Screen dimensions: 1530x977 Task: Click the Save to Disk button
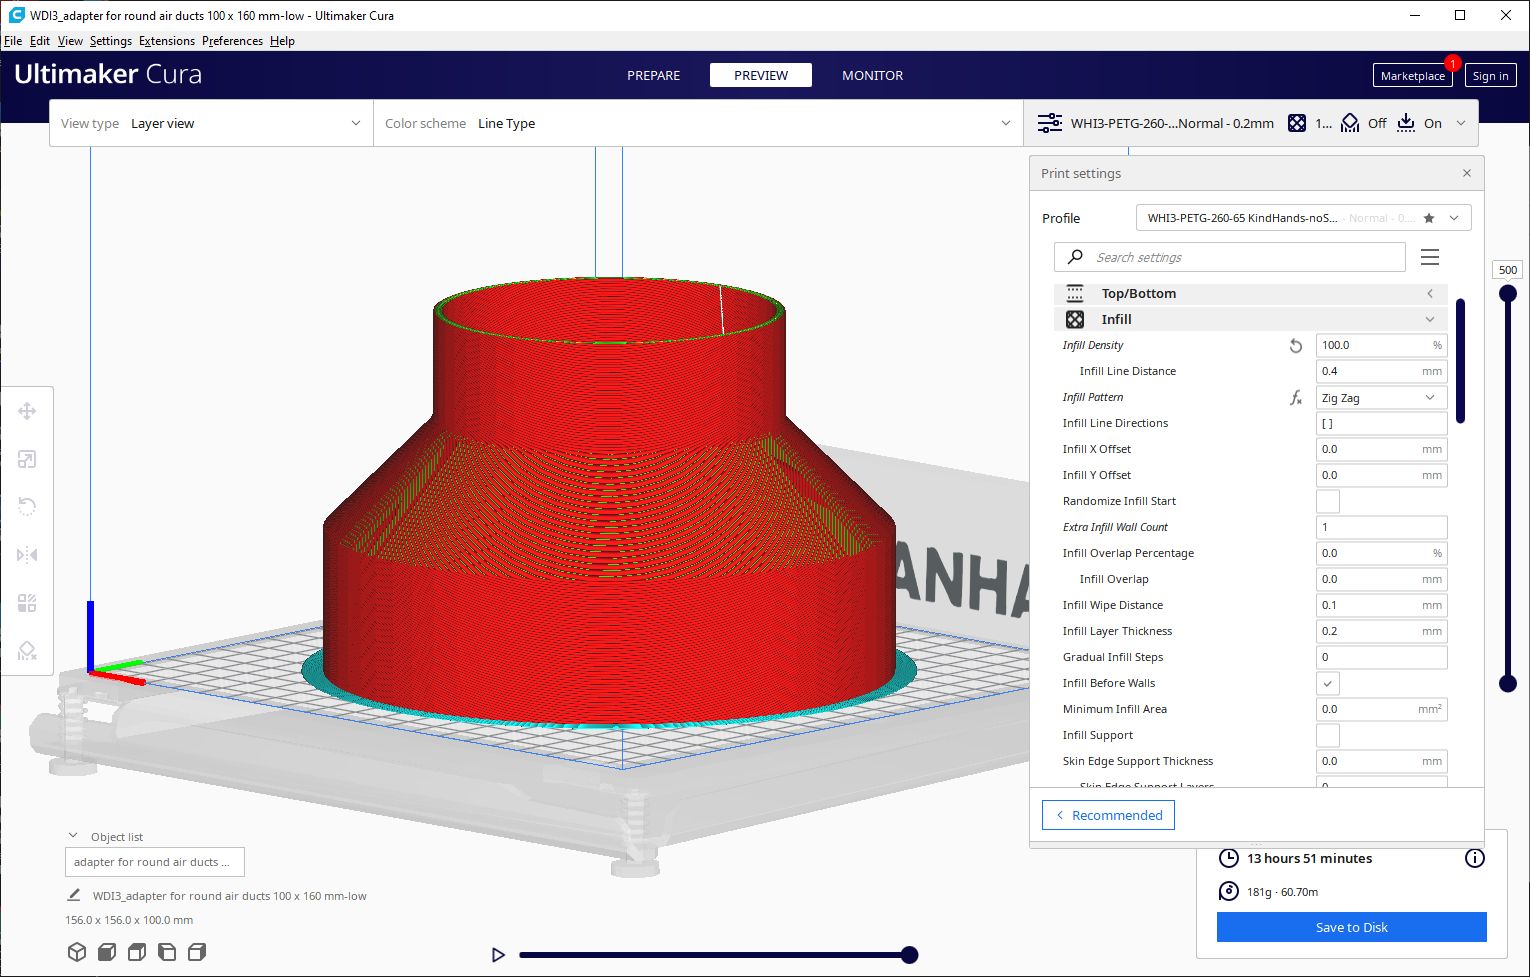(x=1351, y=927)
